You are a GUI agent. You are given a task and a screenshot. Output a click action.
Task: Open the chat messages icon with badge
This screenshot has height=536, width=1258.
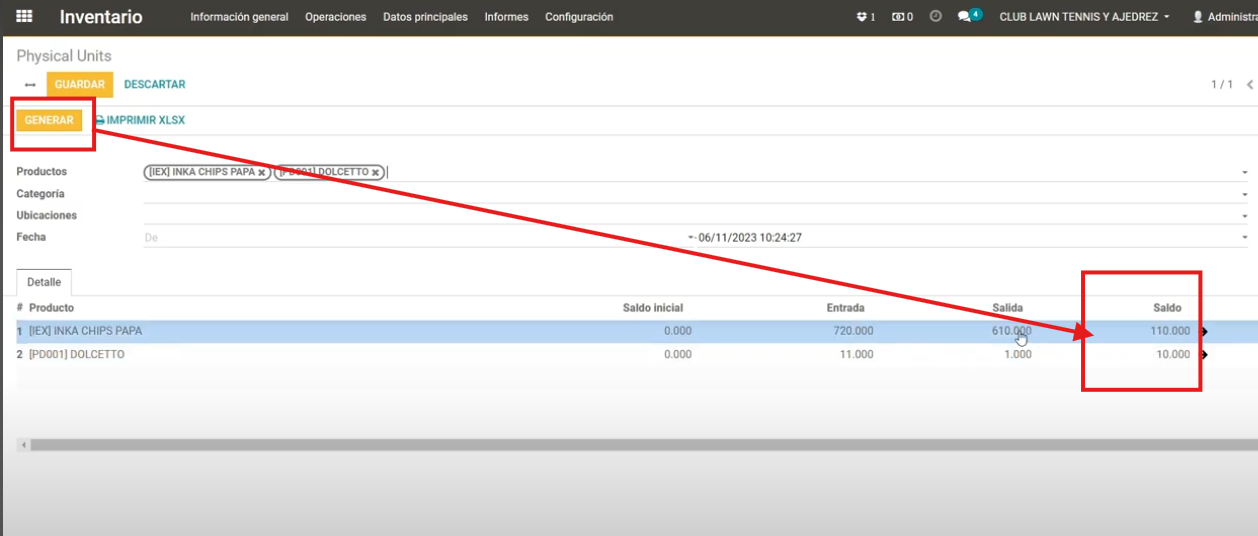[965, 17]
